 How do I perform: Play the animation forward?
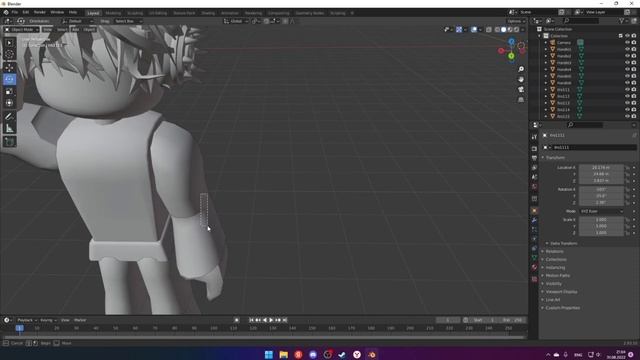click(271, 320)
